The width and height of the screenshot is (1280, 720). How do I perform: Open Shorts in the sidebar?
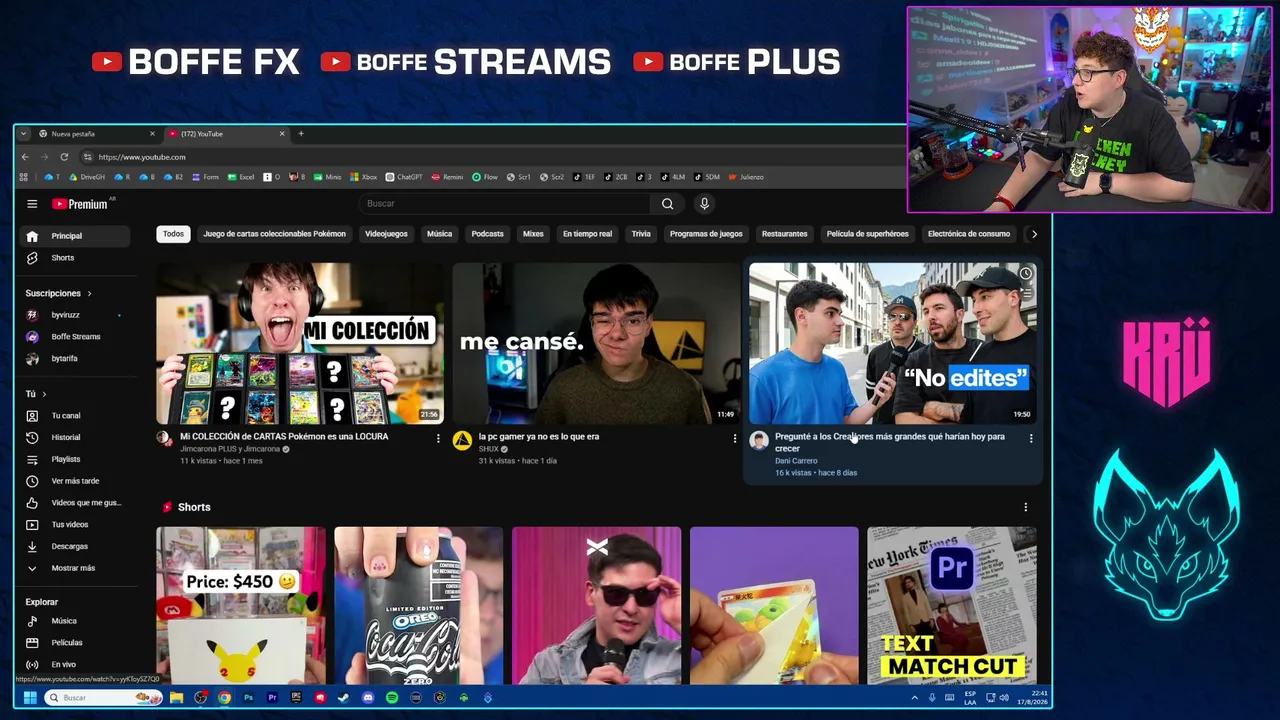point(75,258)
